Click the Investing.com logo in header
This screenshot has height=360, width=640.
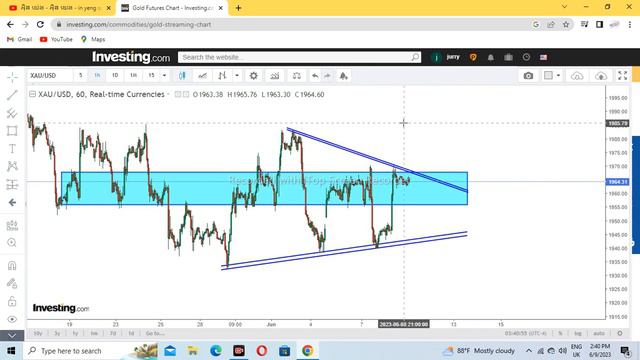pyautogui.click(x=131, y=57)
